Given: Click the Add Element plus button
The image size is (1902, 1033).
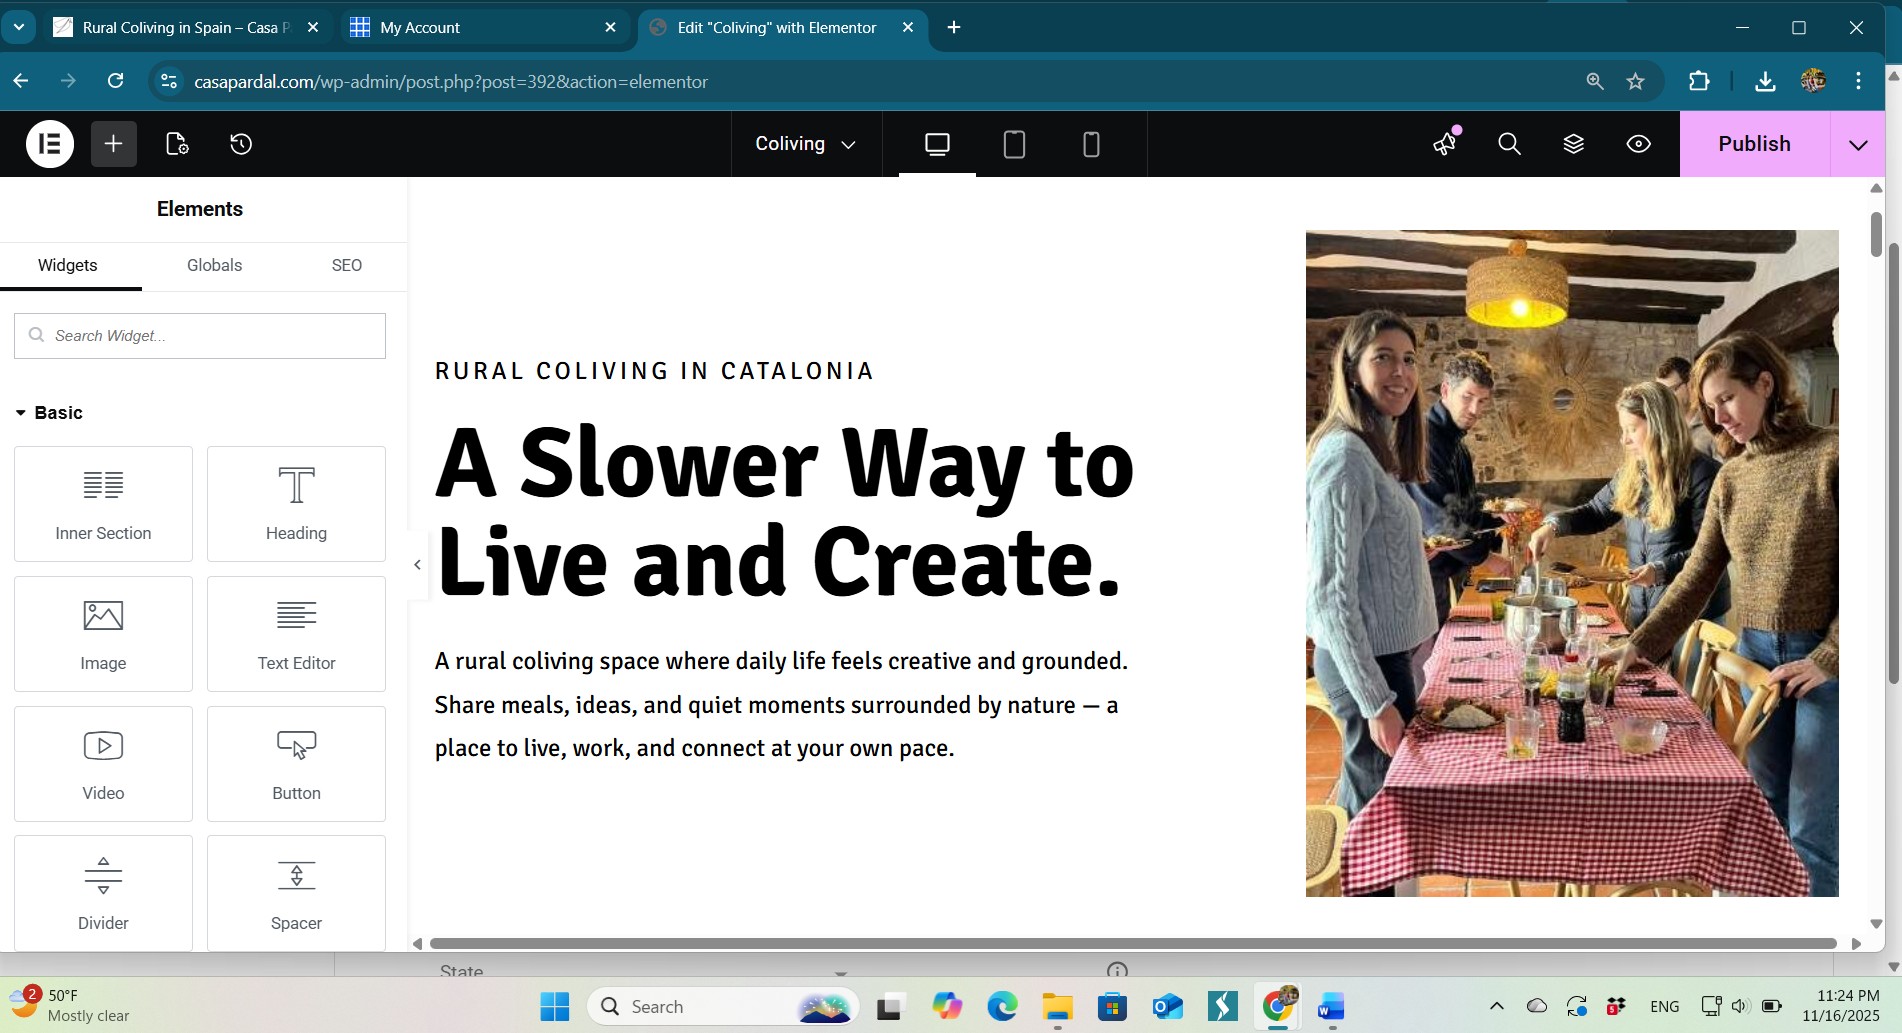Looking at the screenshot, I should [x=113, y=144].
